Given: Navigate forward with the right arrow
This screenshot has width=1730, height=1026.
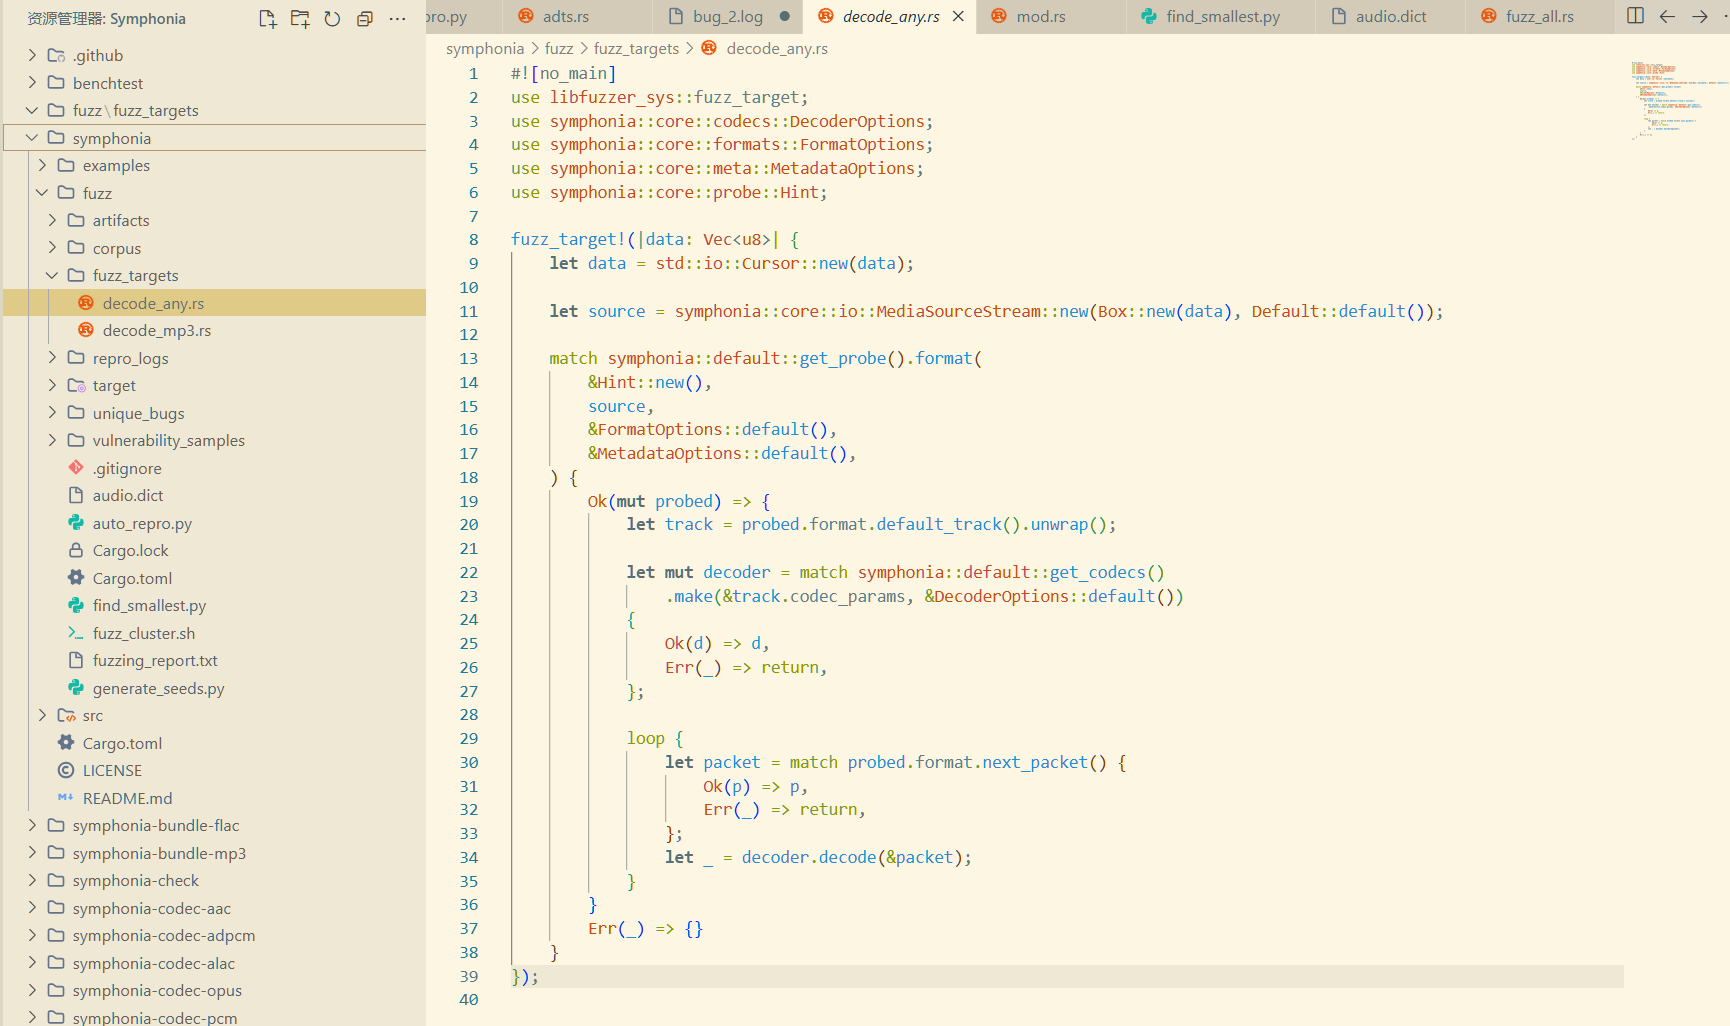Looking at the screenshot, I should click(1699, 16).
